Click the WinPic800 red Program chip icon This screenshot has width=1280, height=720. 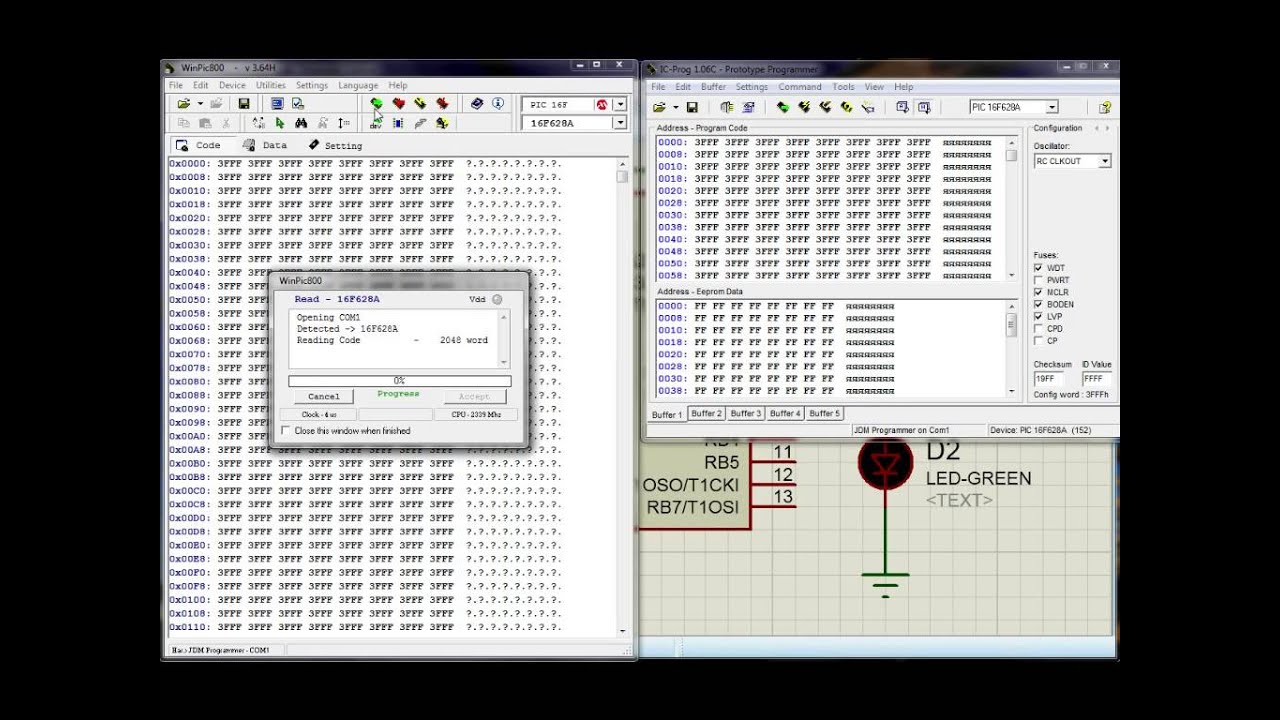pos(398,103)
